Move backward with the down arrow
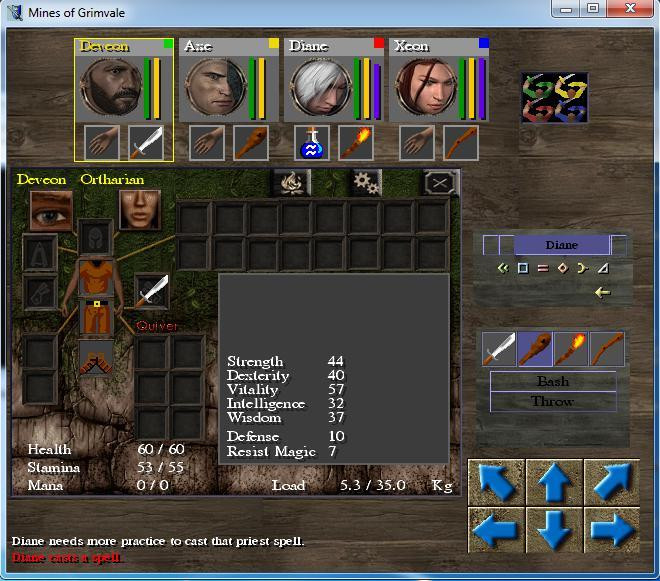The height and width of the screenshot is (581, 660). 554,530
